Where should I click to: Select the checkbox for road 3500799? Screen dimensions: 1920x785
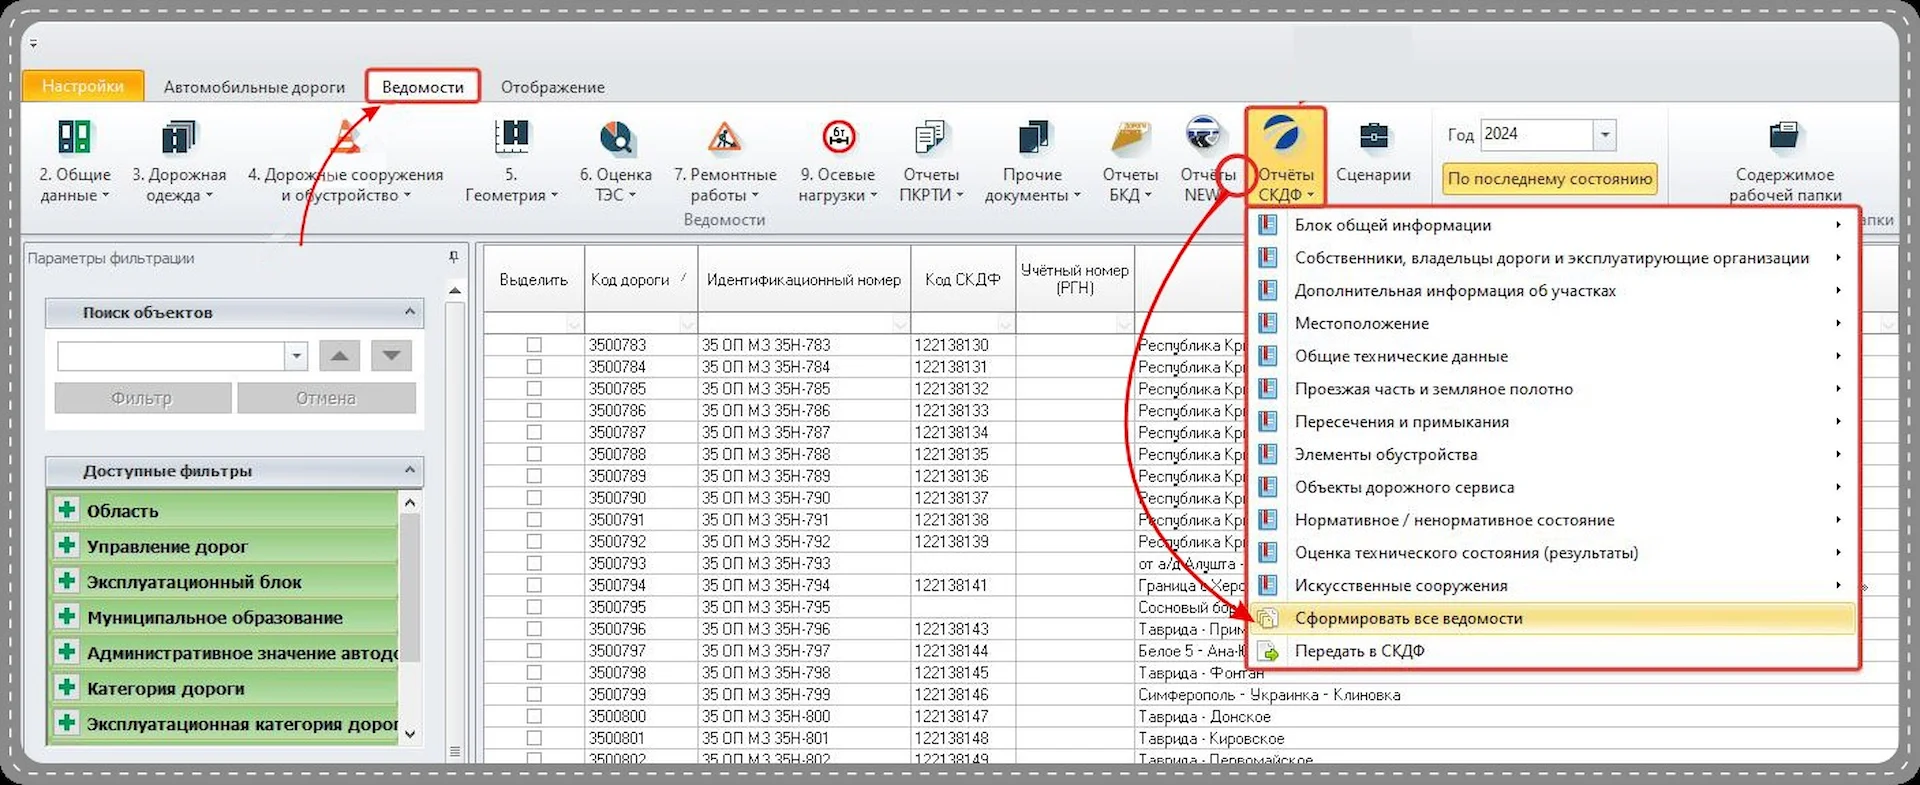[534, 694]
